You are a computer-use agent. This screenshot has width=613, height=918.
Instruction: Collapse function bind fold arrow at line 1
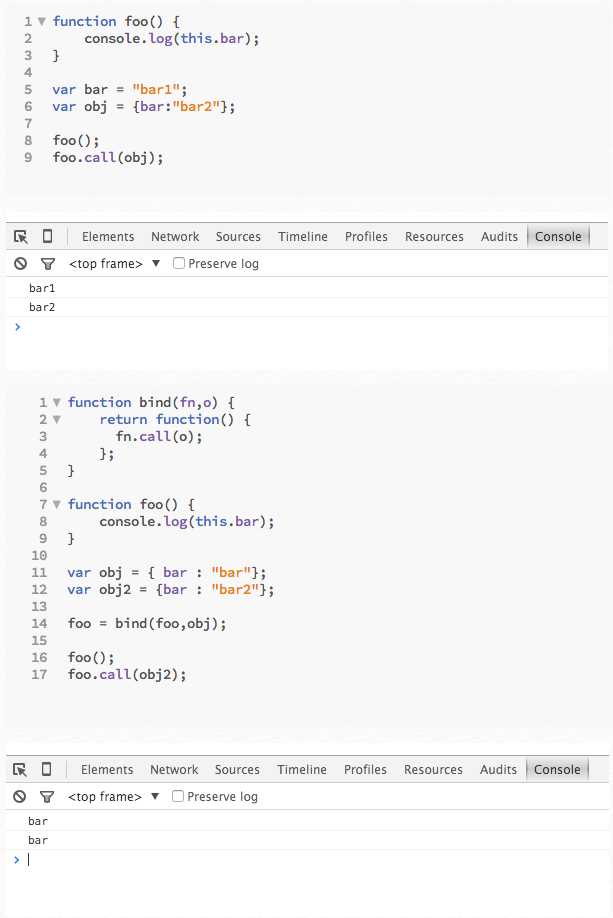[57, 403]
